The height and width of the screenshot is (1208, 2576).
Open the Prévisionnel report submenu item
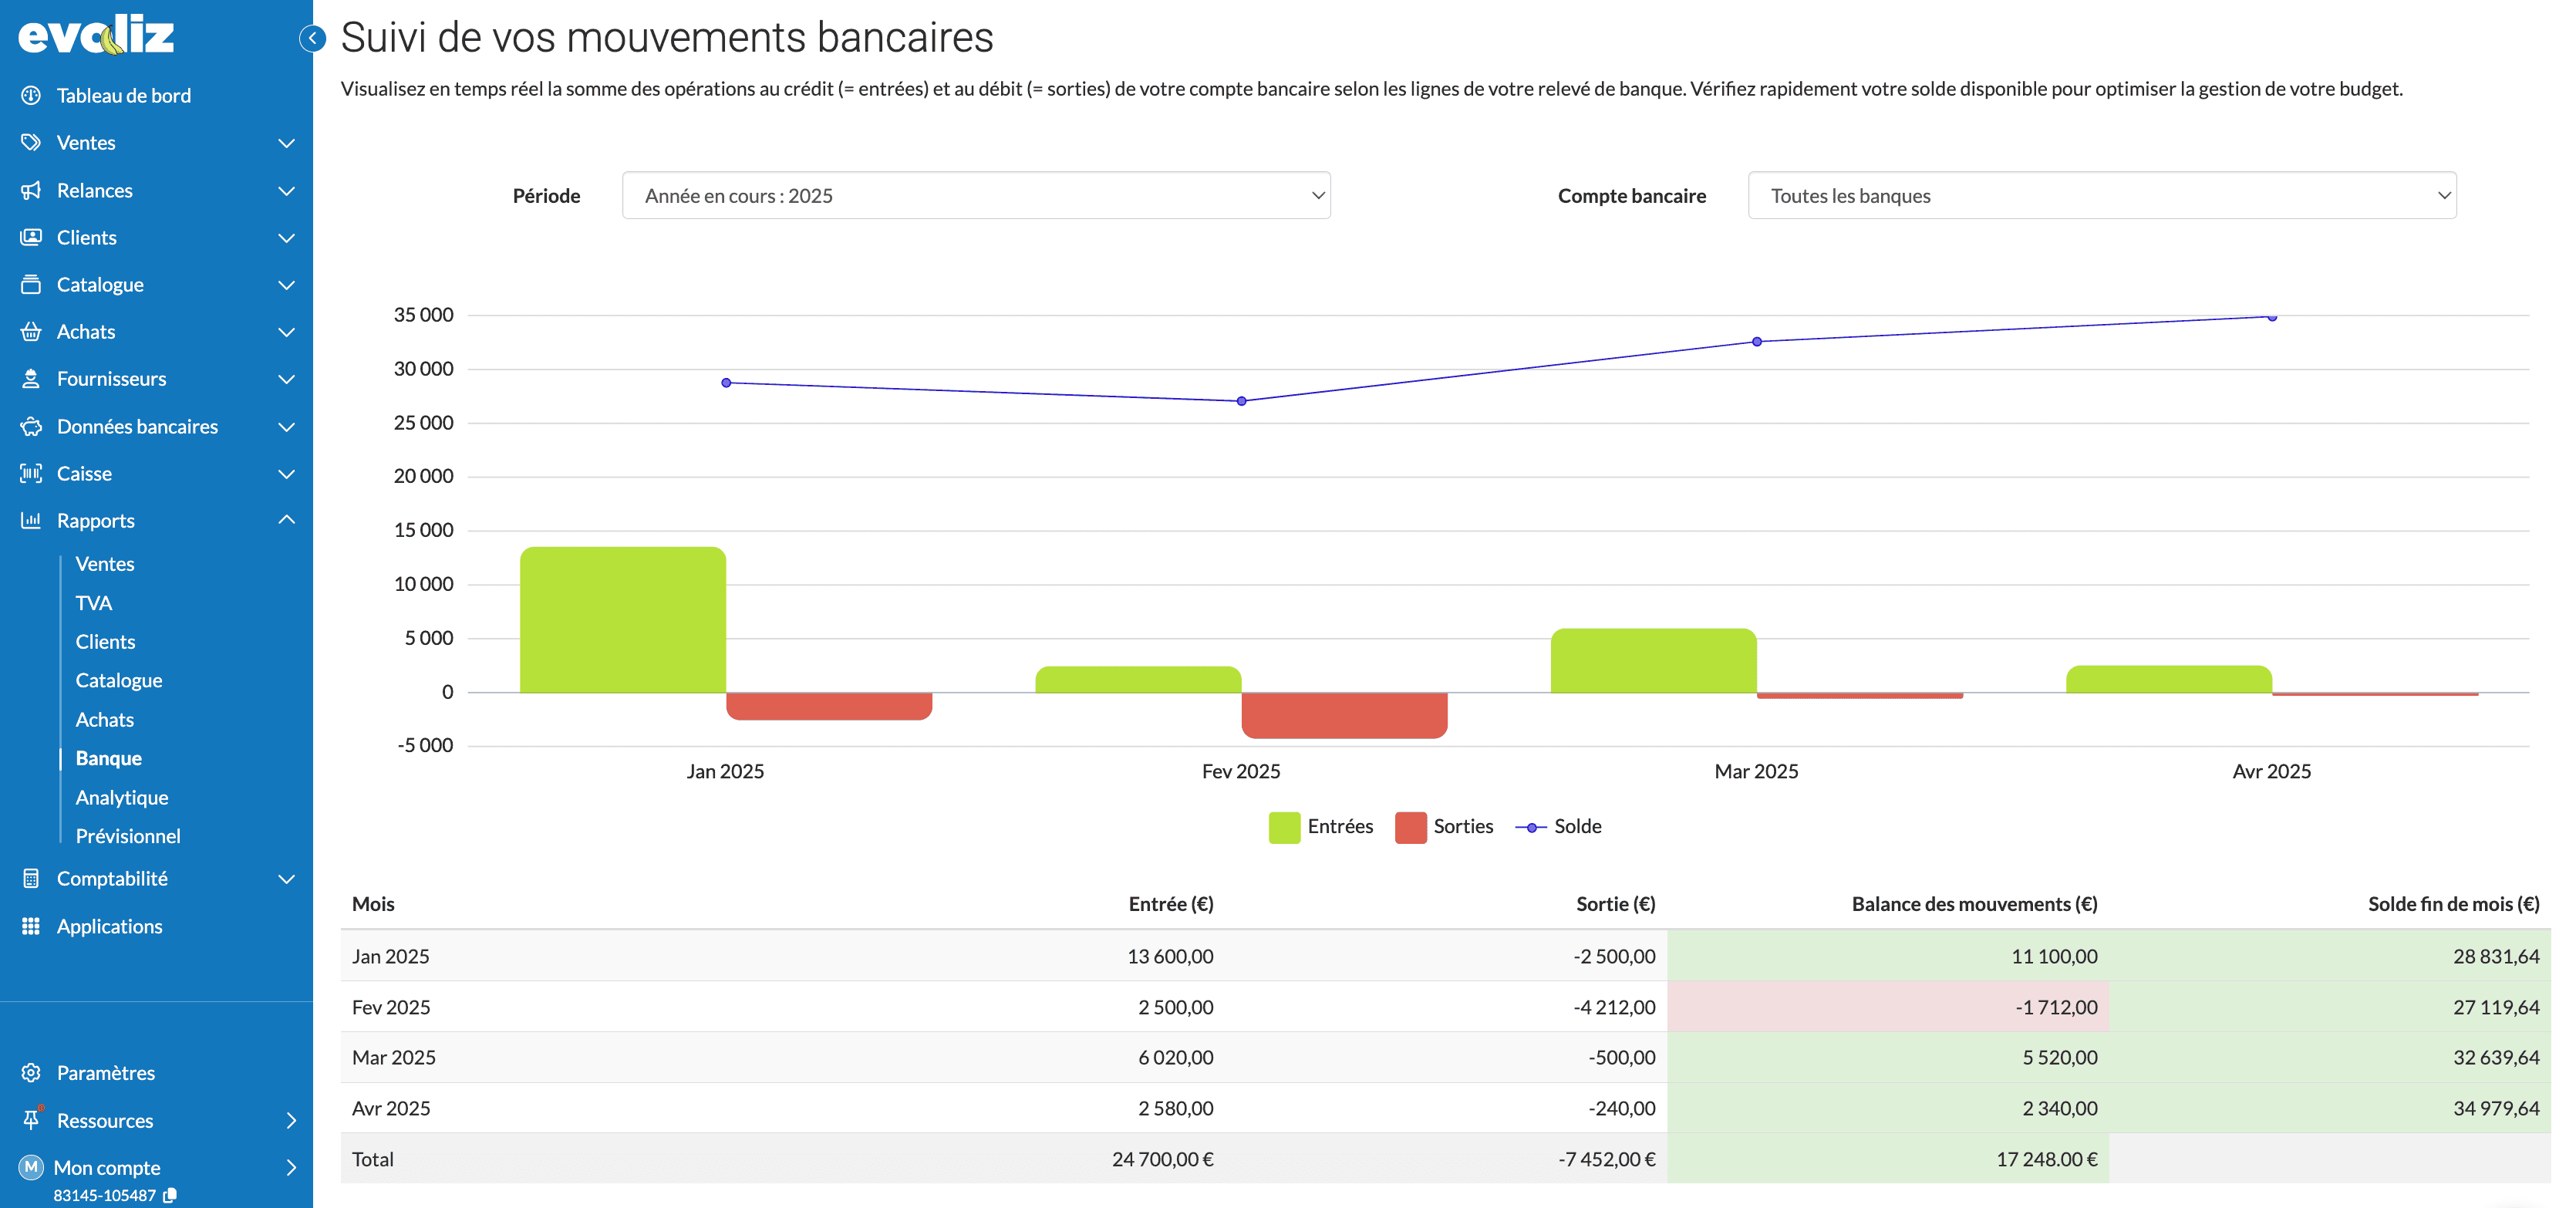(x=128, y=836)
